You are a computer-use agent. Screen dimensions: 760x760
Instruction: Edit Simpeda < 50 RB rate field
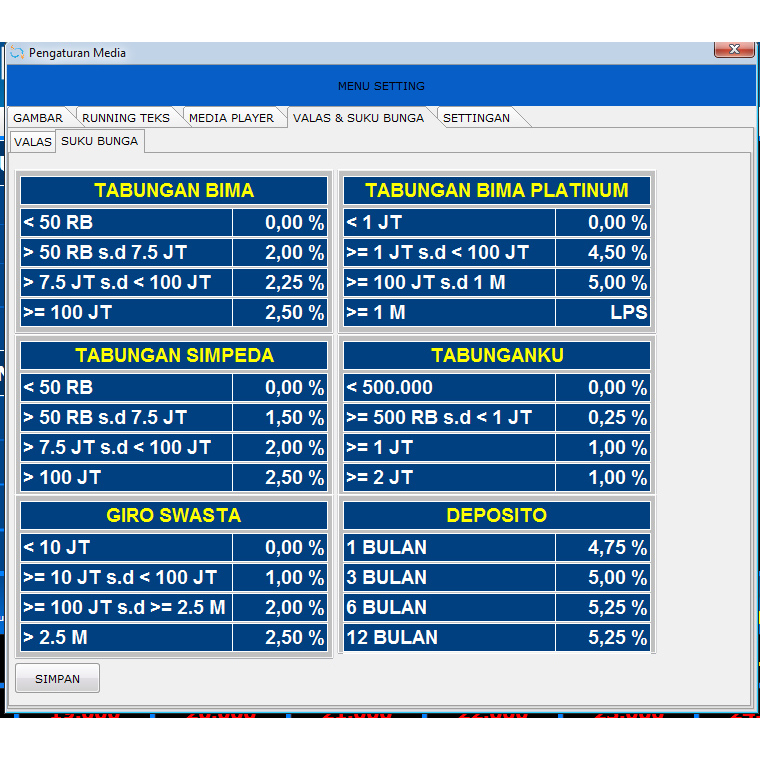coord(280,387)
